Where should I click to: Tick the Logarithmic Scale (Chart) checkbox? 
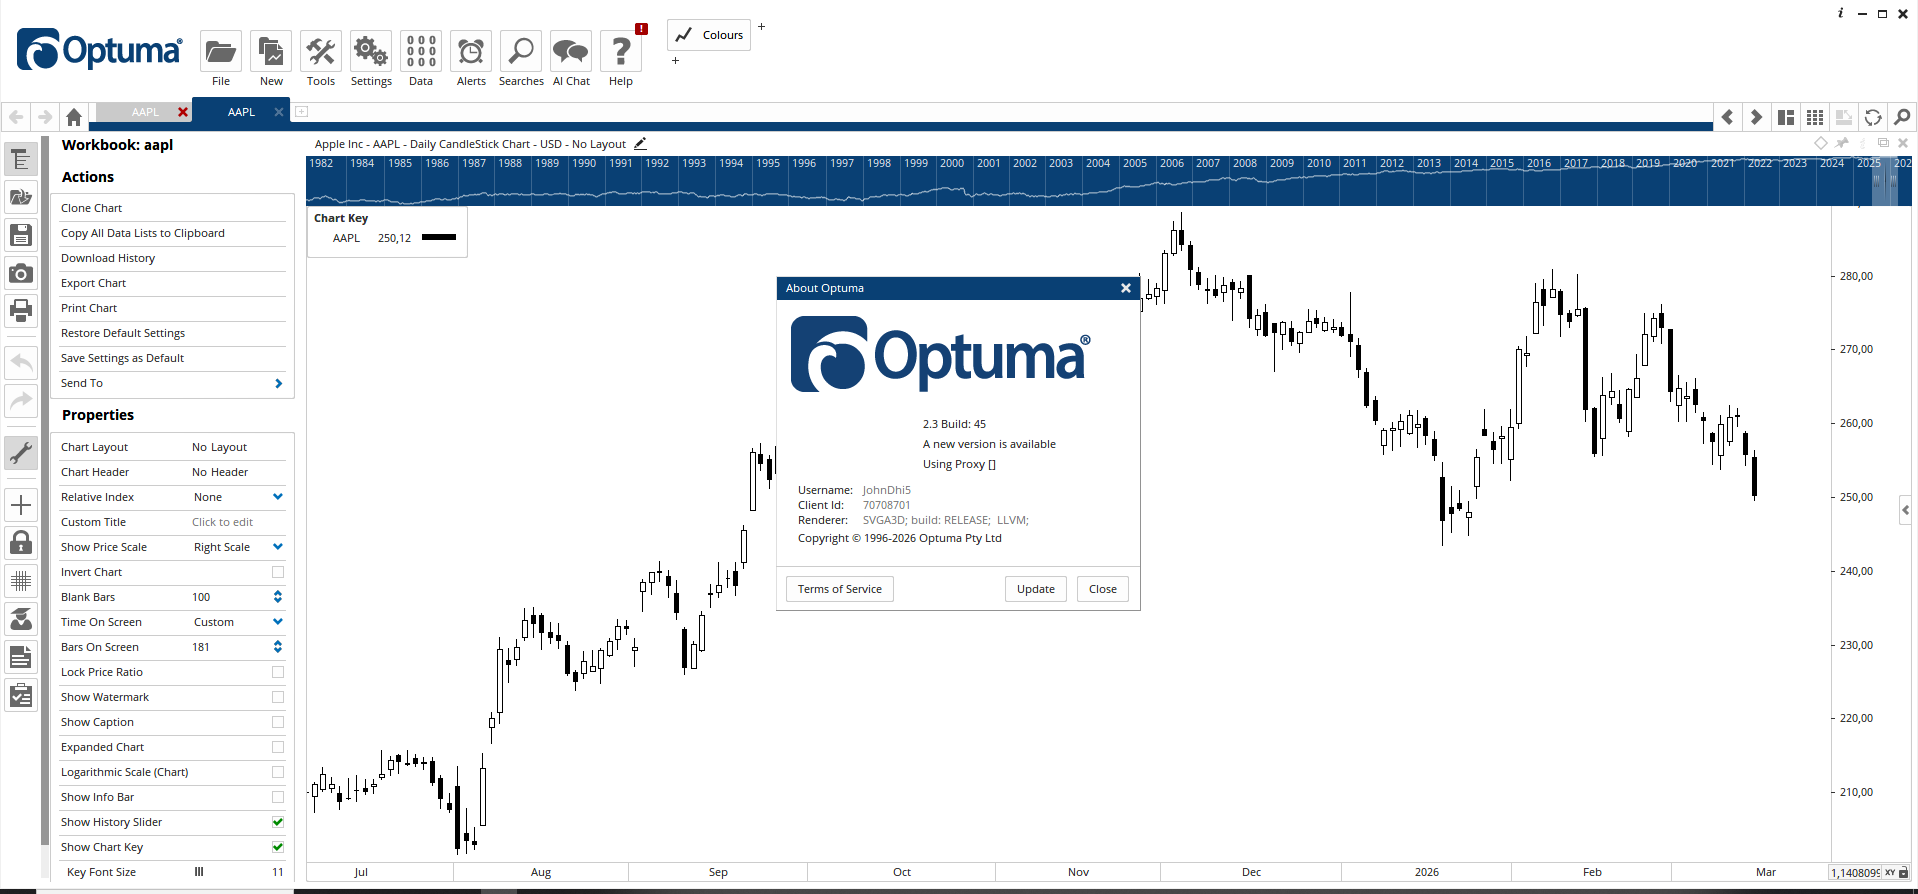pyautogui.click(x=278, y=772)
